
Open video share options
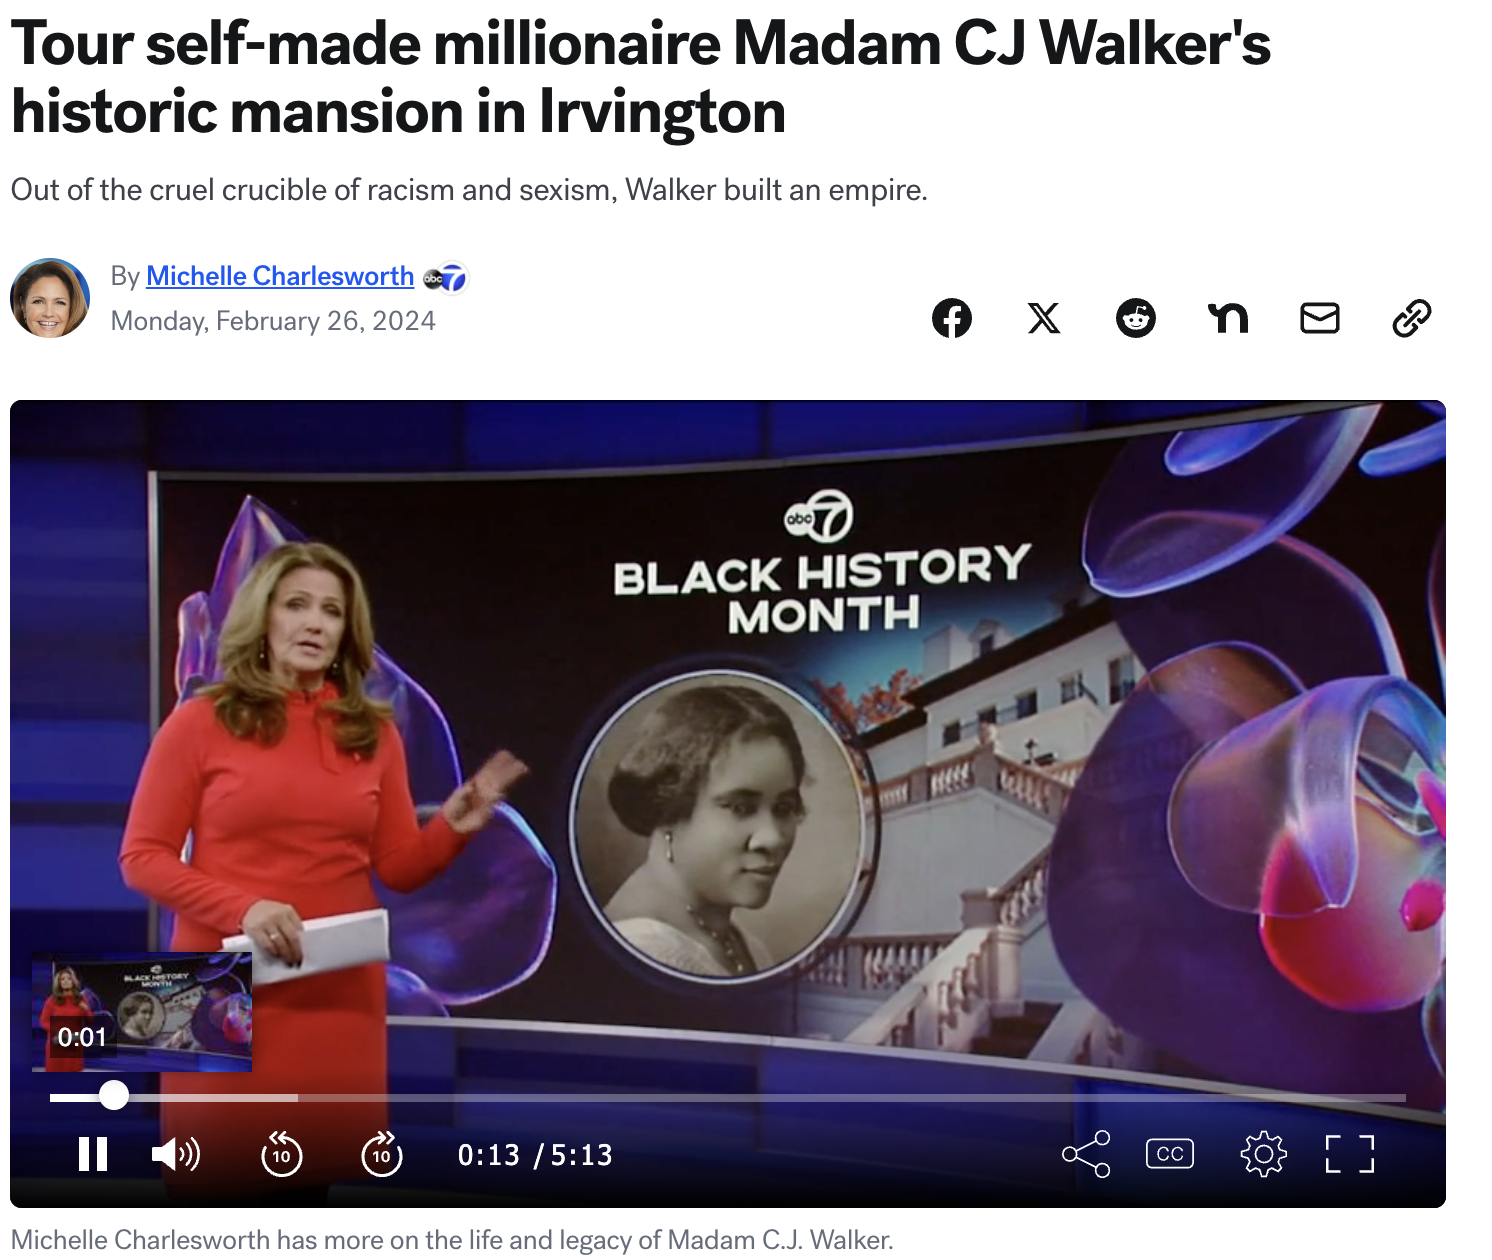pos(1086,1154)
